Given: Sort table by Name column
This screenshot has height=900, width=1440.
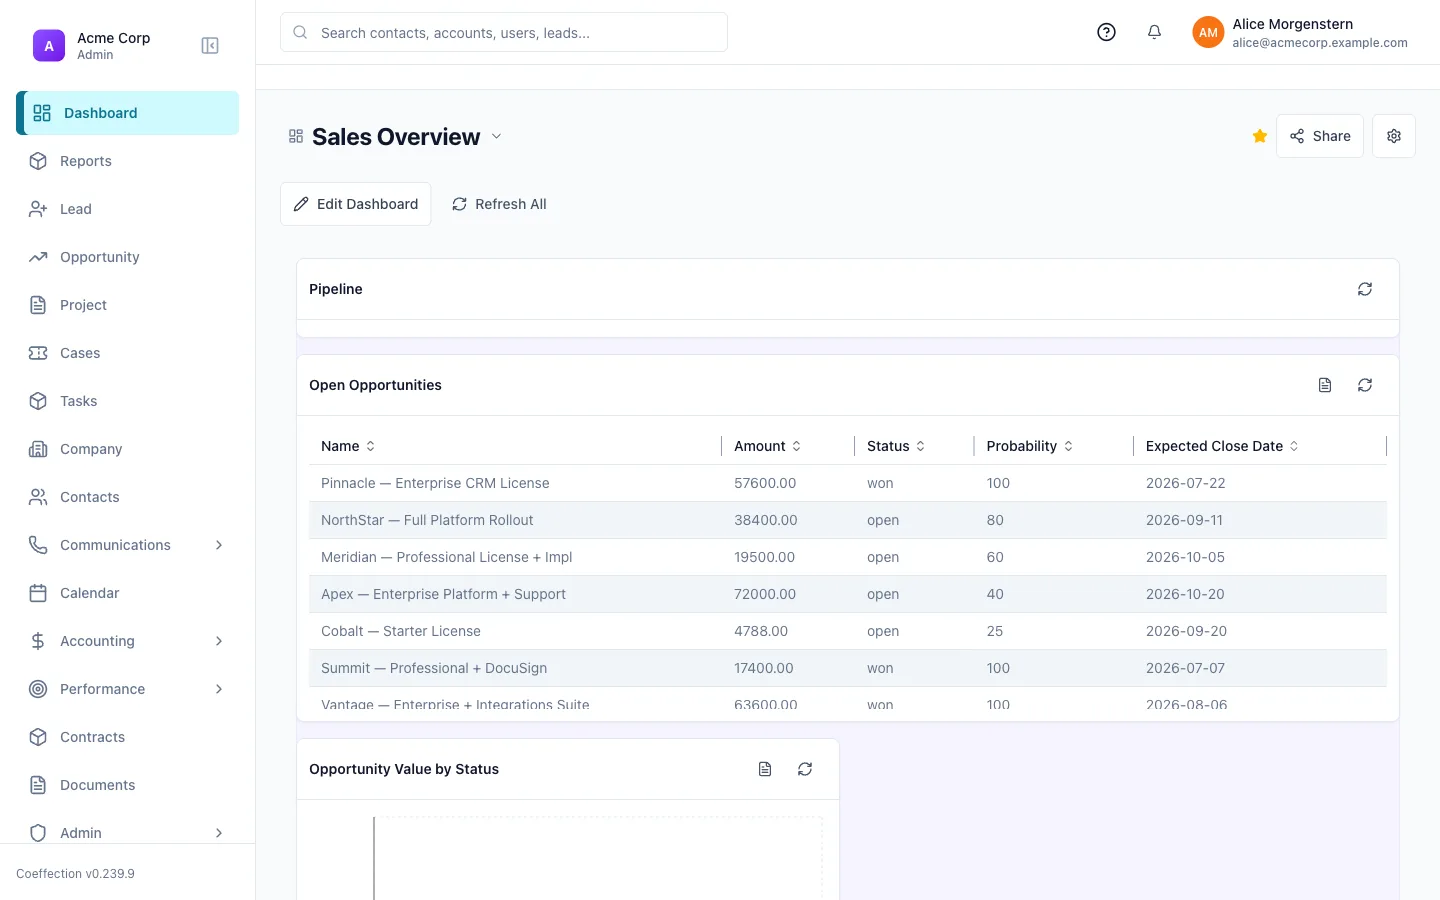Looking at the screenshot, I should 348,446.
